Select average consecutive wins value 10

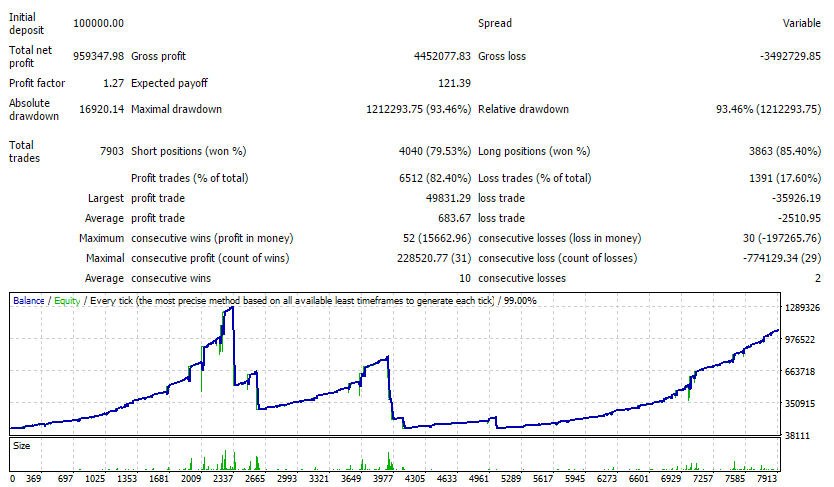pyautogui.click(x=465, y=279)
